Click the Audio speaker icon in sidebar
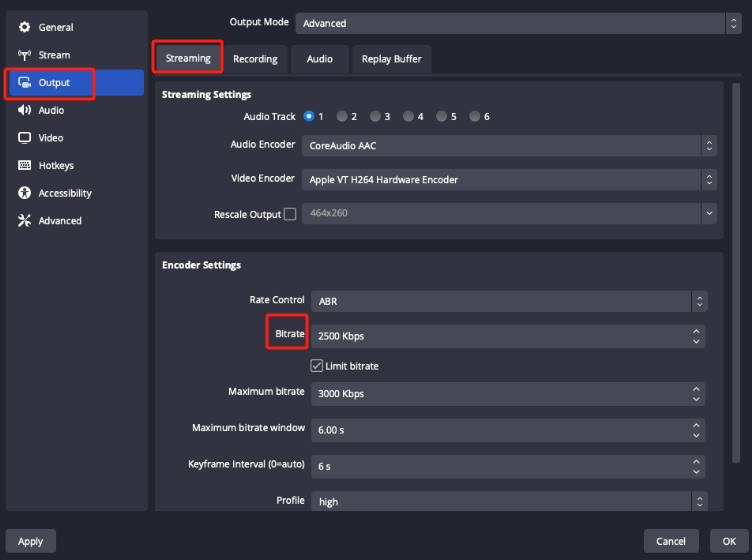Screen dimensions: 752x560 tap(24, 110)
